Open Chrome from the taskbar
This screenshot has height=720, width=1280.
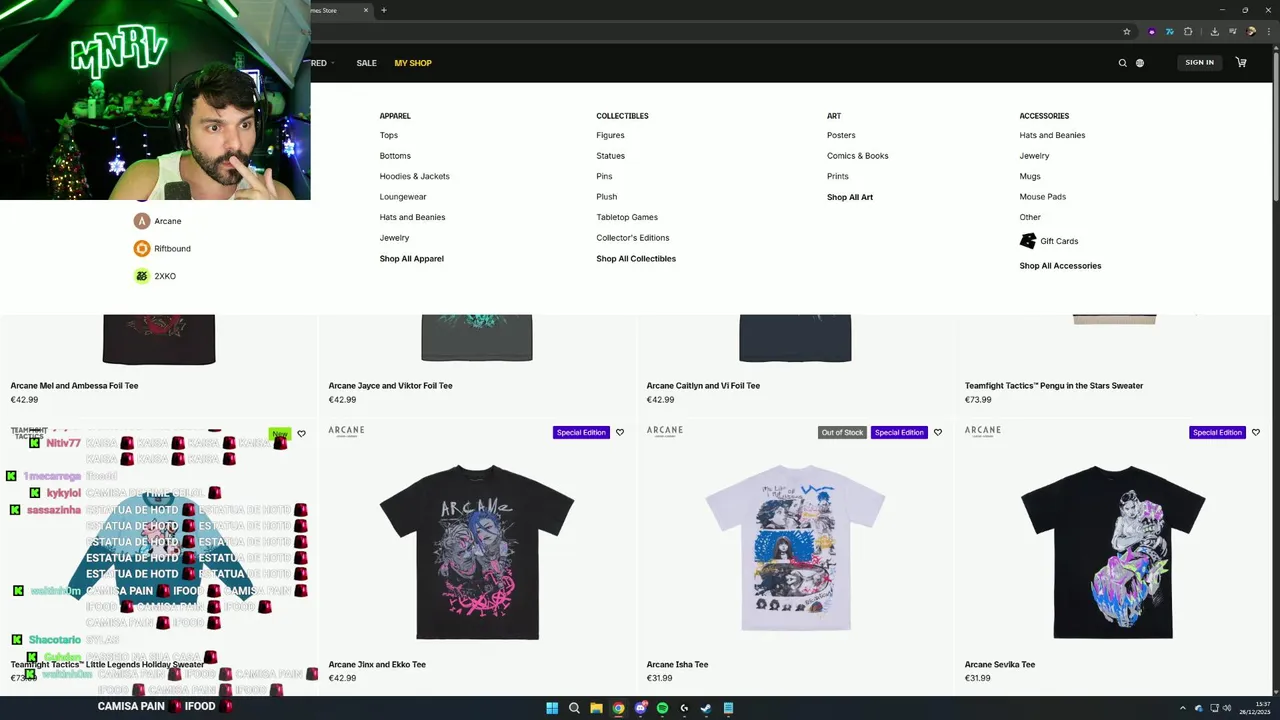pyautogui.click(x=618, y=708)
